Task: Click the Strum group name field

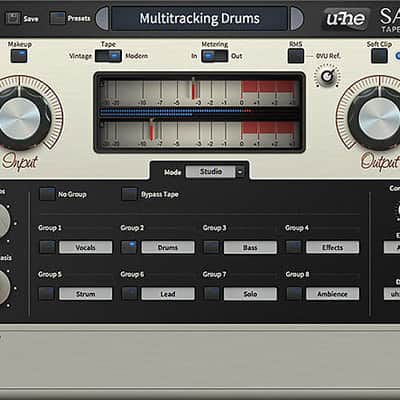Action: coord(86,294)
